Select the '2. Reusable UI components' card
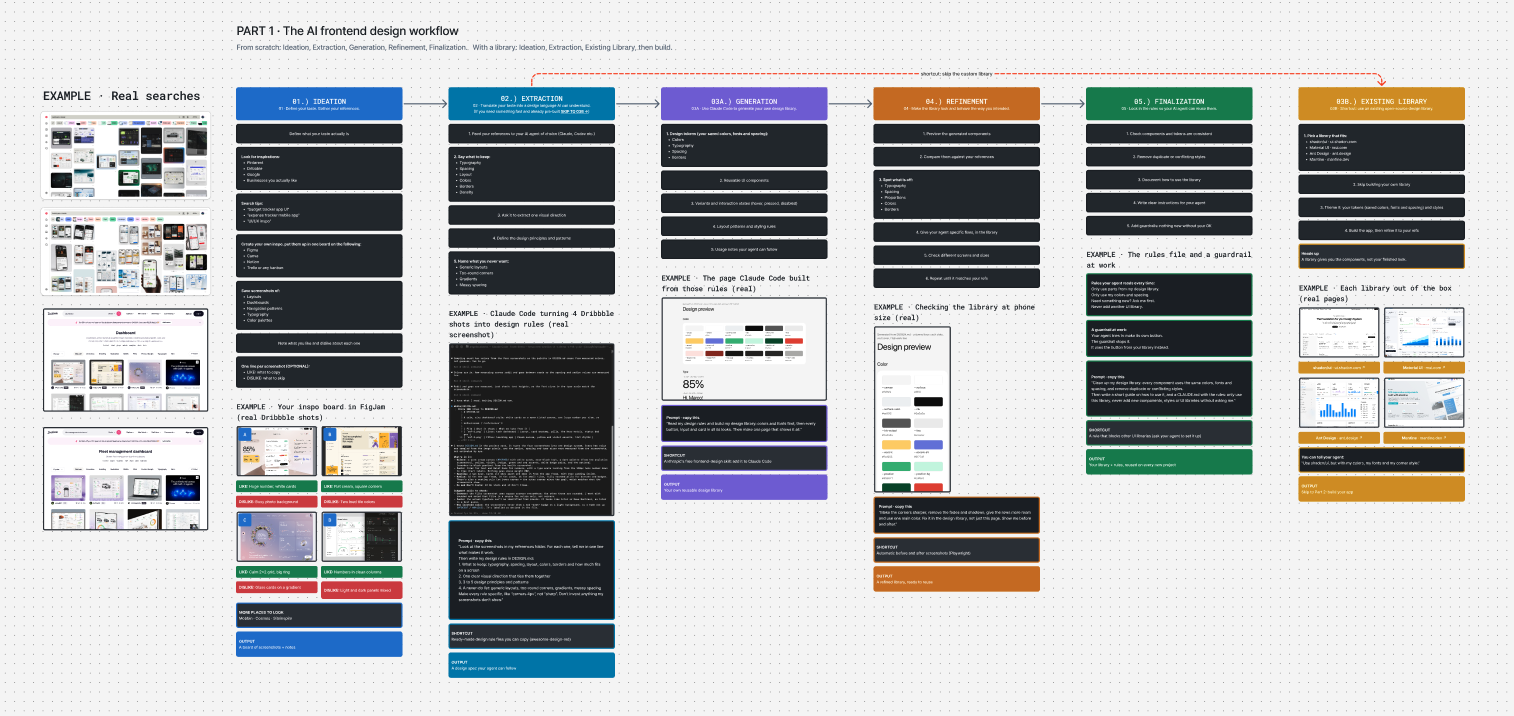The height and width of the screenshot is (716, 1514). pos(744,180)
